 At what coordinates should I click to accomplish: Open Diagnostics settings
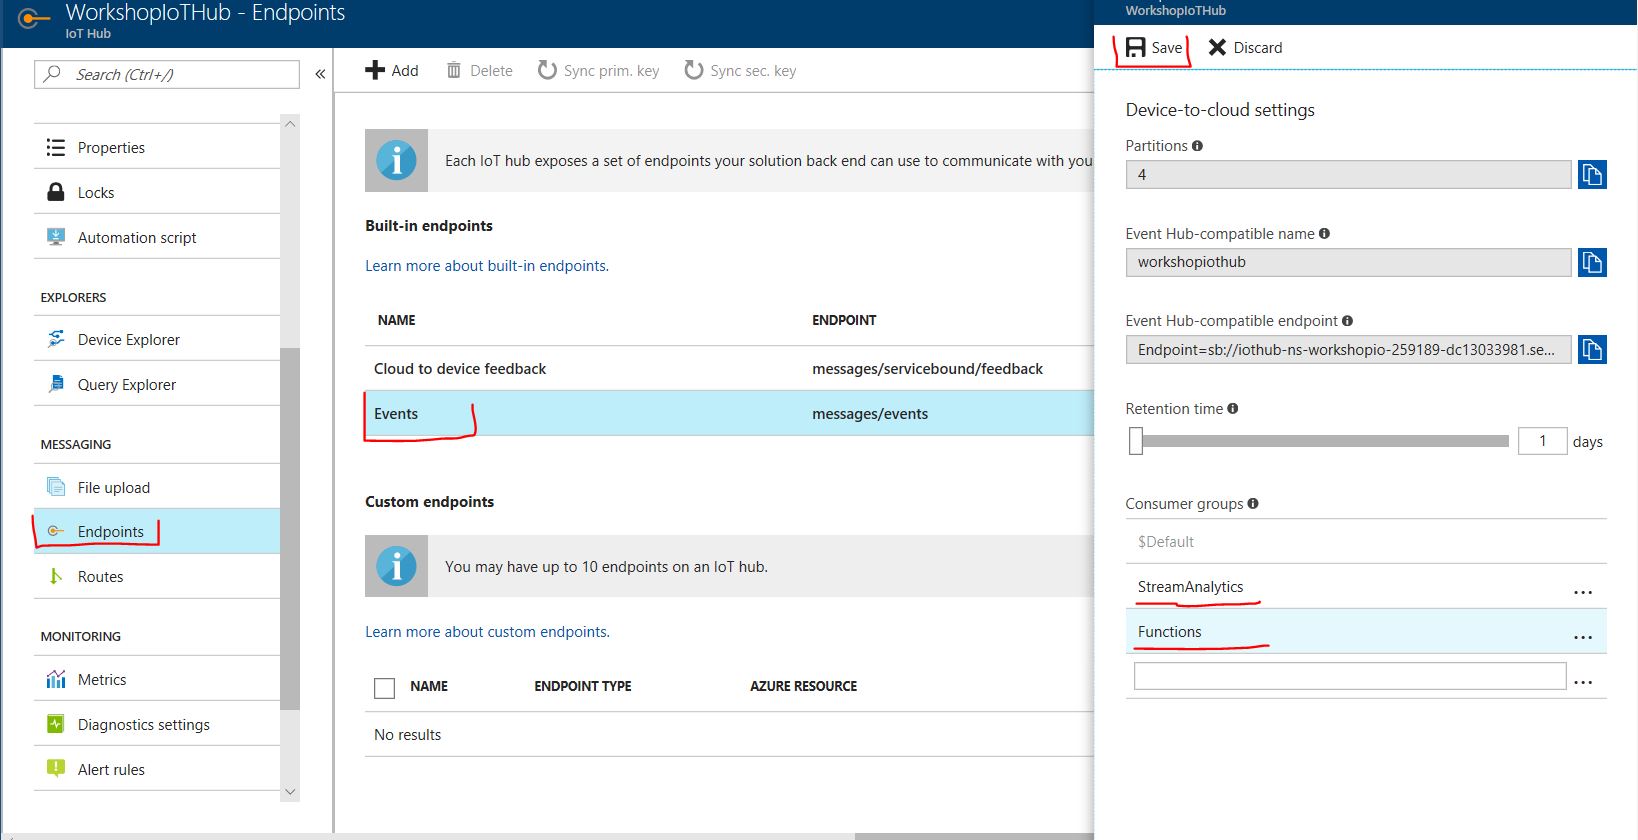coord(157,724)
